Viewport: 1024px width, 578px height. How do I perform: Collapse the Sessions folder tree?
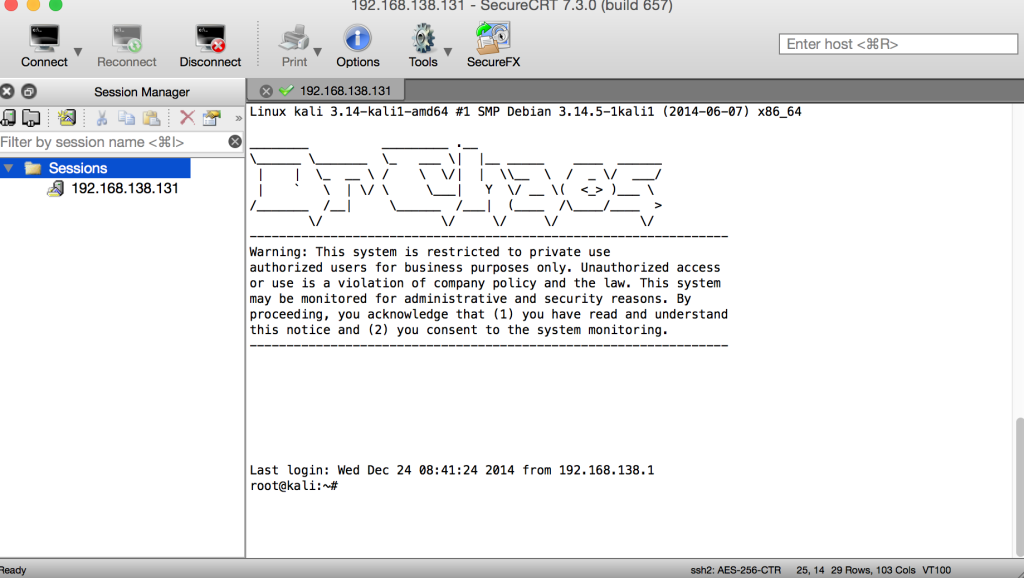(9, 168)
